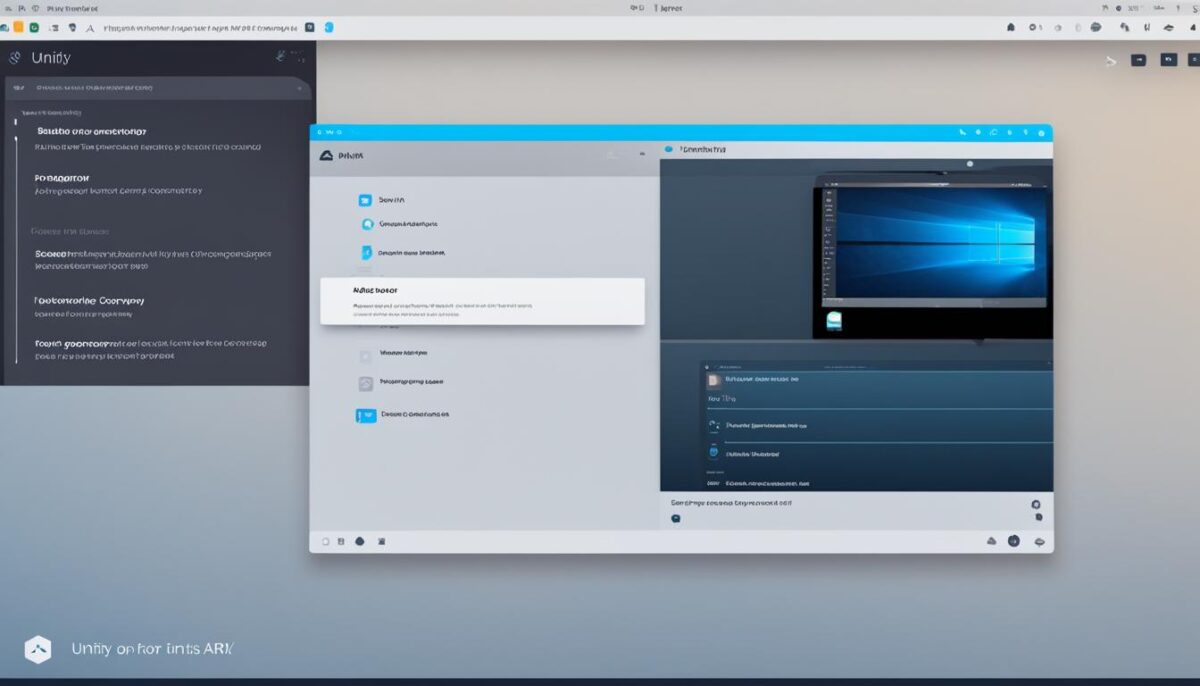Viewport: 1200px width, 686px height.
Task: Click the Unity logo in the dark panel
Action: pyautogui.click(x=15, y=57)
